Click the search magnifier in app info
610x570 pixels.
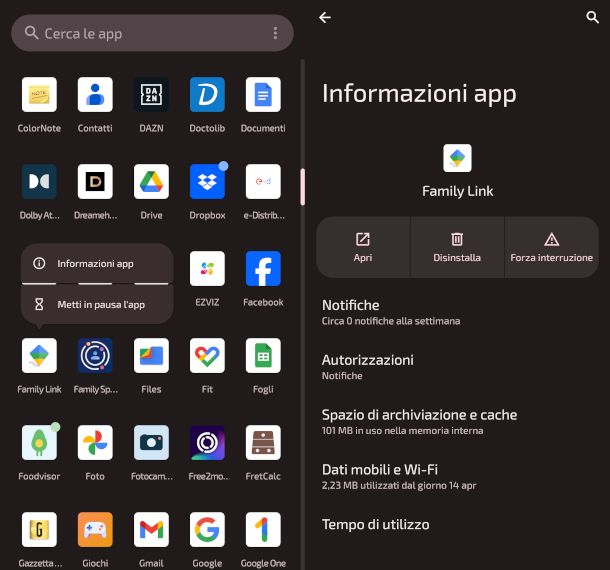pos(592,17)
